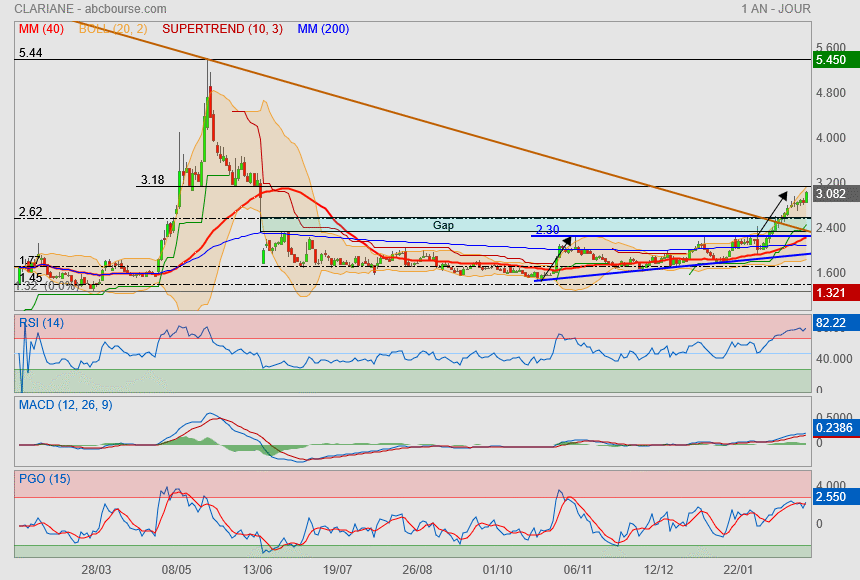
Task: Click the PGO (15) panel label
Action: 44,478
